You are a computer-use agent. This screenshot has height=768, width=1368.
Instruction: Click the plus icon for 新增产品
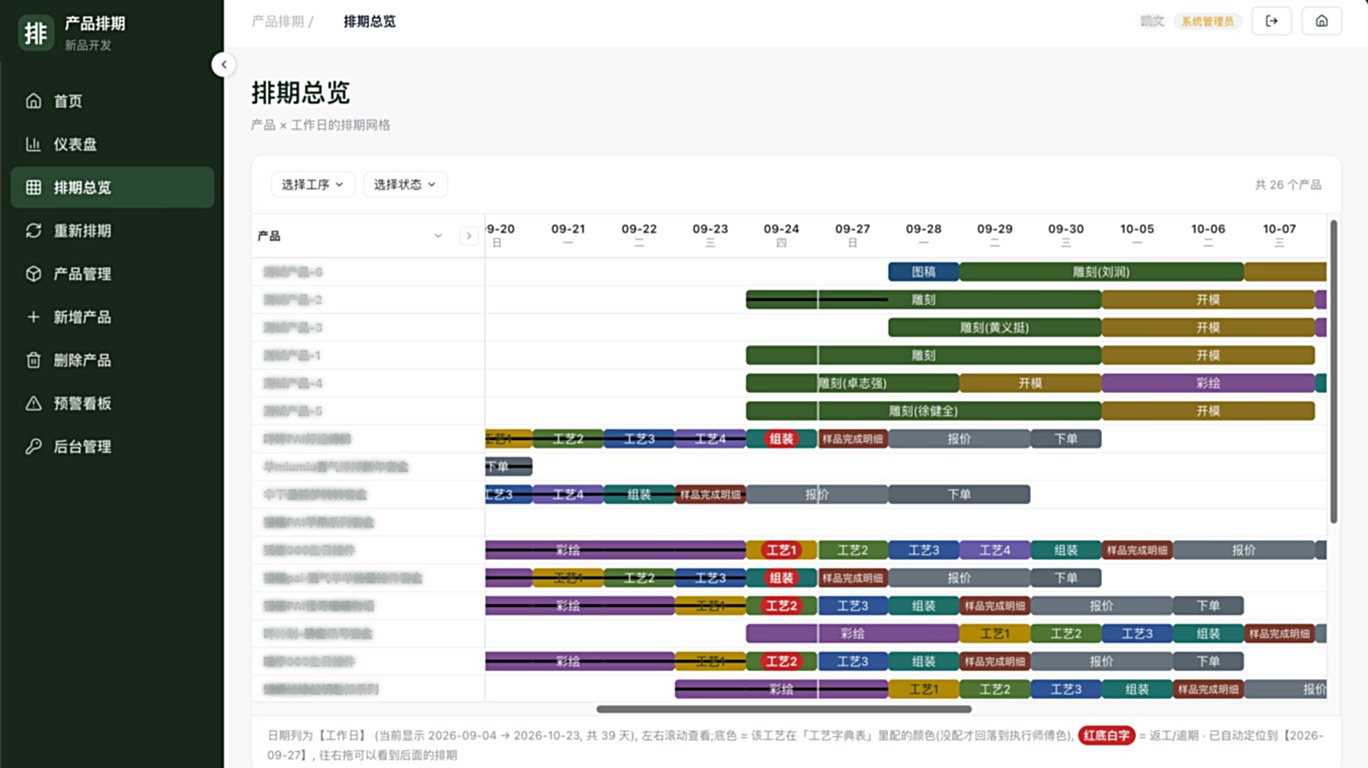click(34, 317)
